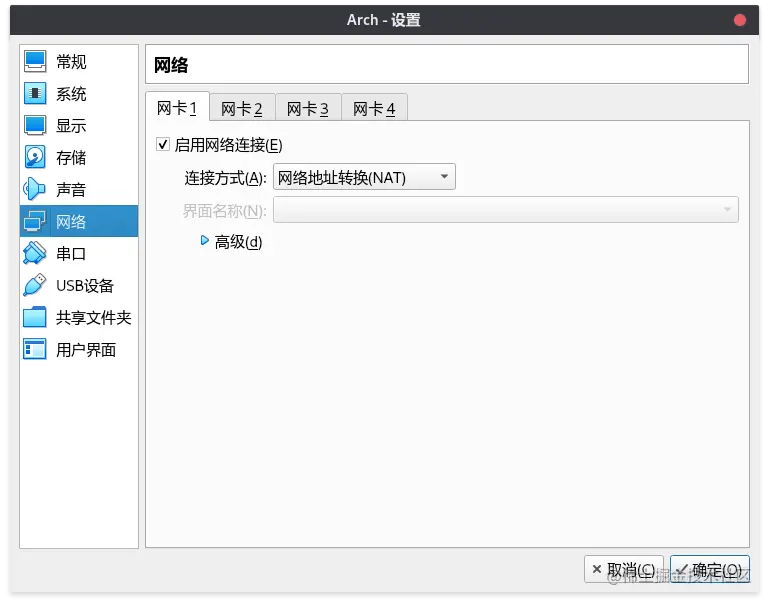Open the 常规 settings category
The image size is (769, 603).
79,61
